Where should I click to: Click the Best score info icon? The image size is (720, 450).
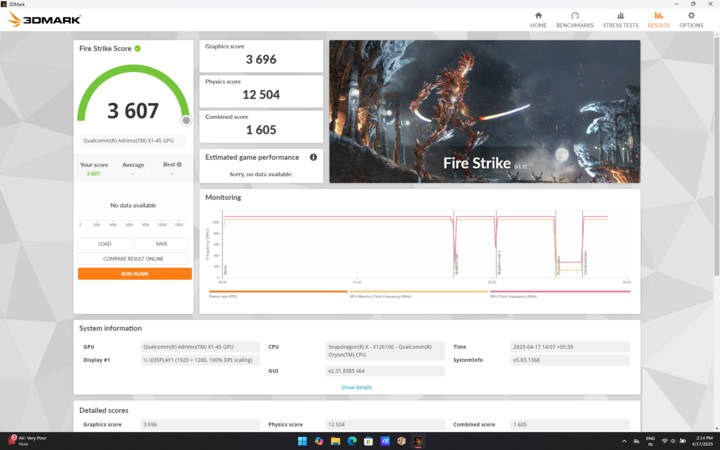pyautogui.click(x=179, y=164)
